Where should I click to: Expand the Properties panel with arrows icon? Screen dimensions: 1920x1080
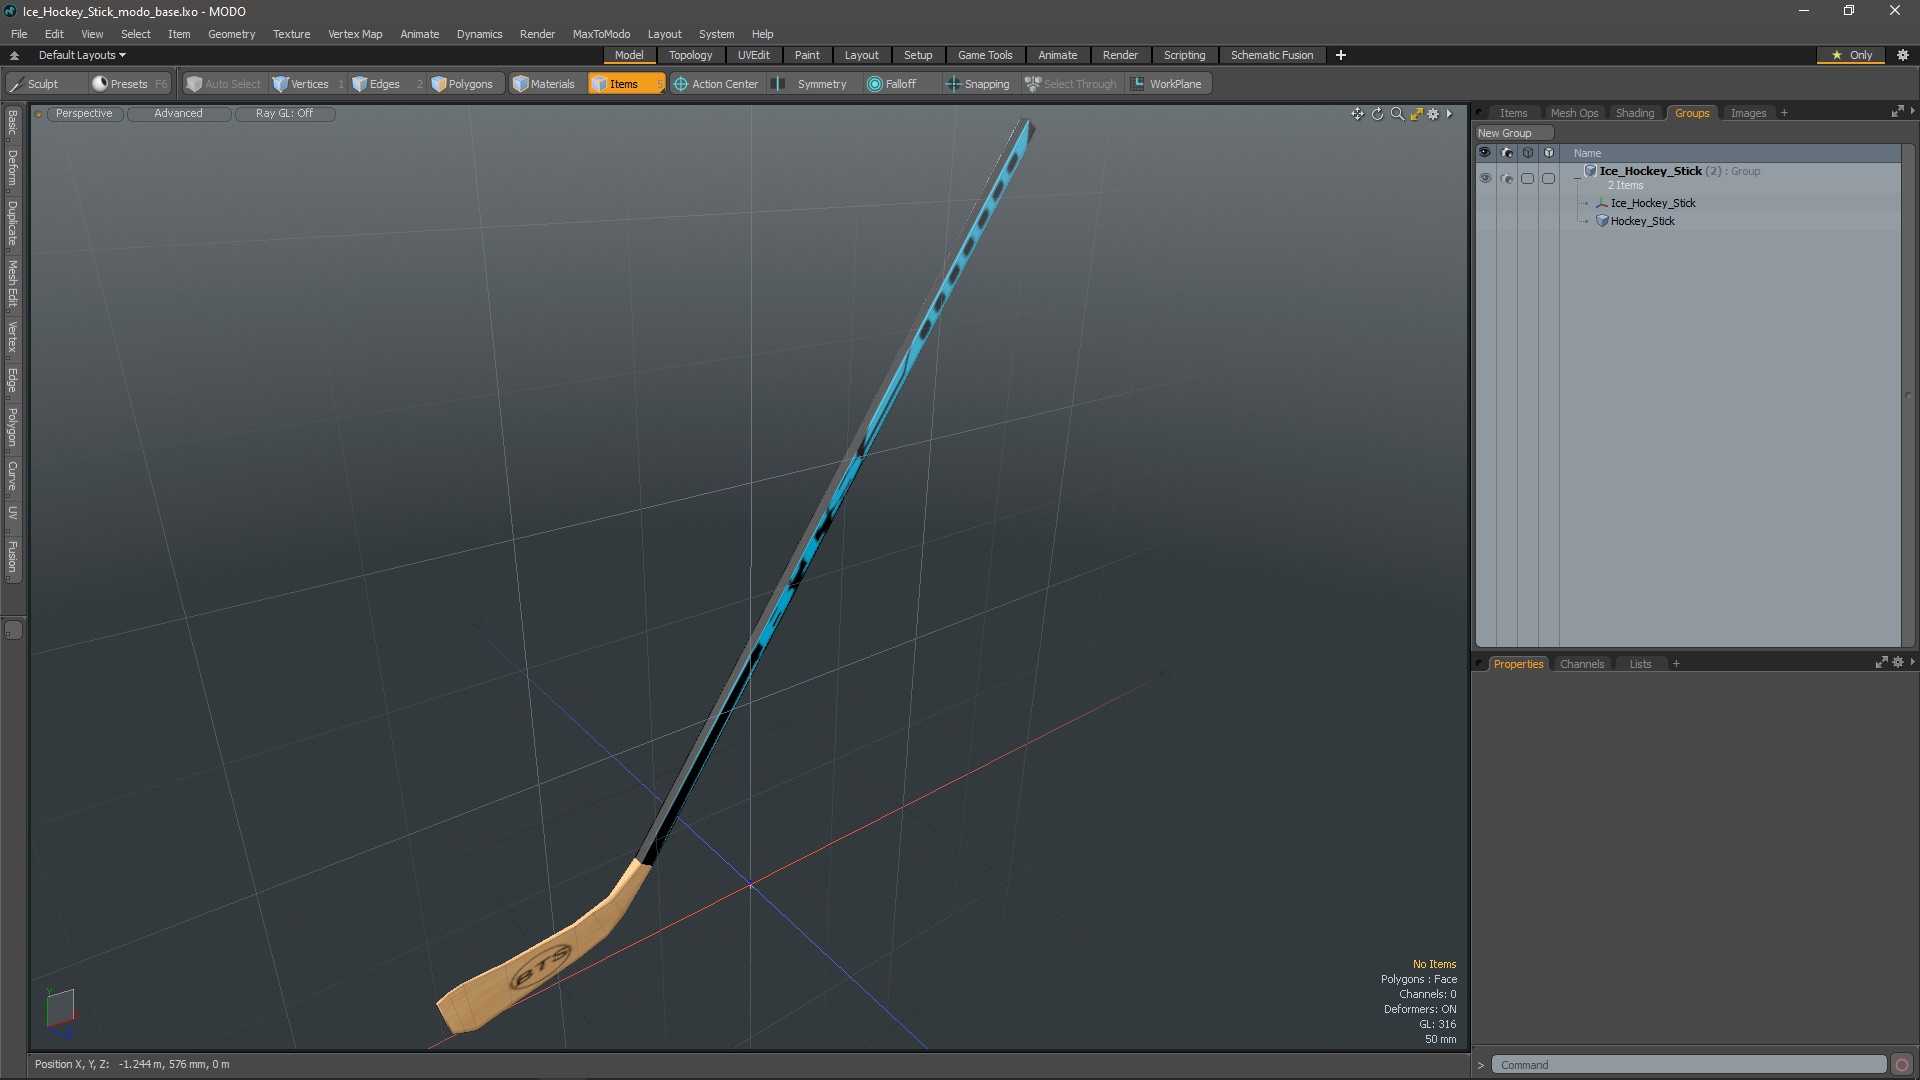(x=1881, y=663)
